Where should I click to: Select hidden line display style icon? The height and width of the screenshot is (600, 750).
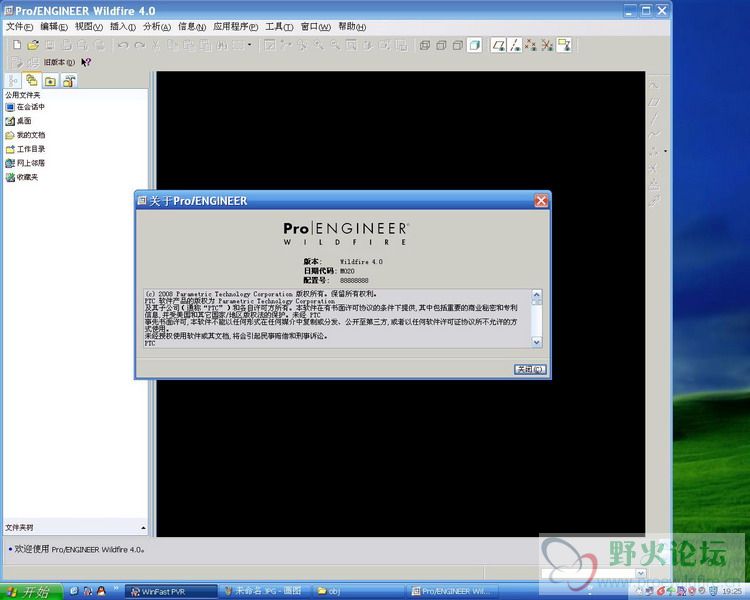click(x=441, y=45)
